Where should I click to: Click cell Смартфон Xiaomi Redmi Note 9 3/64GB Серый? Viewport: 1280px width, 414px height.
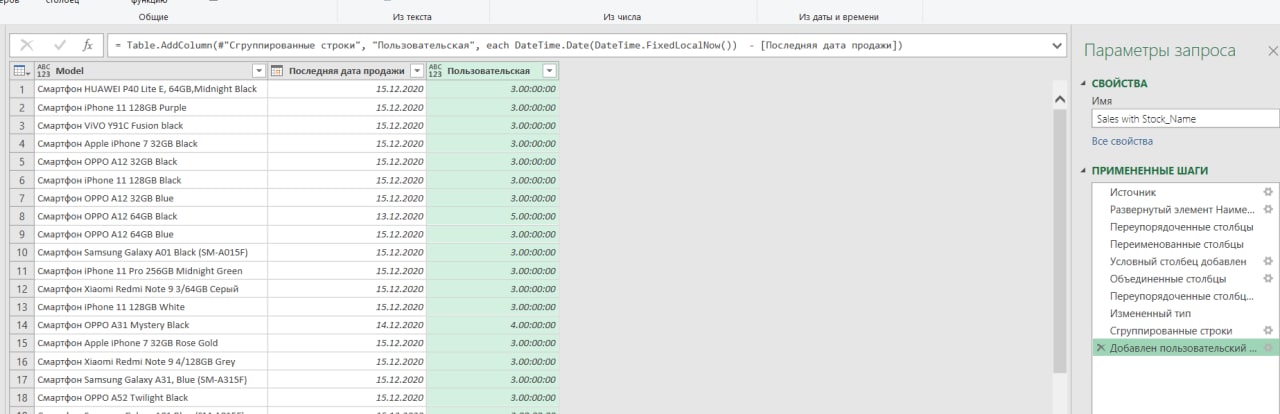click(x=151, y=289)
